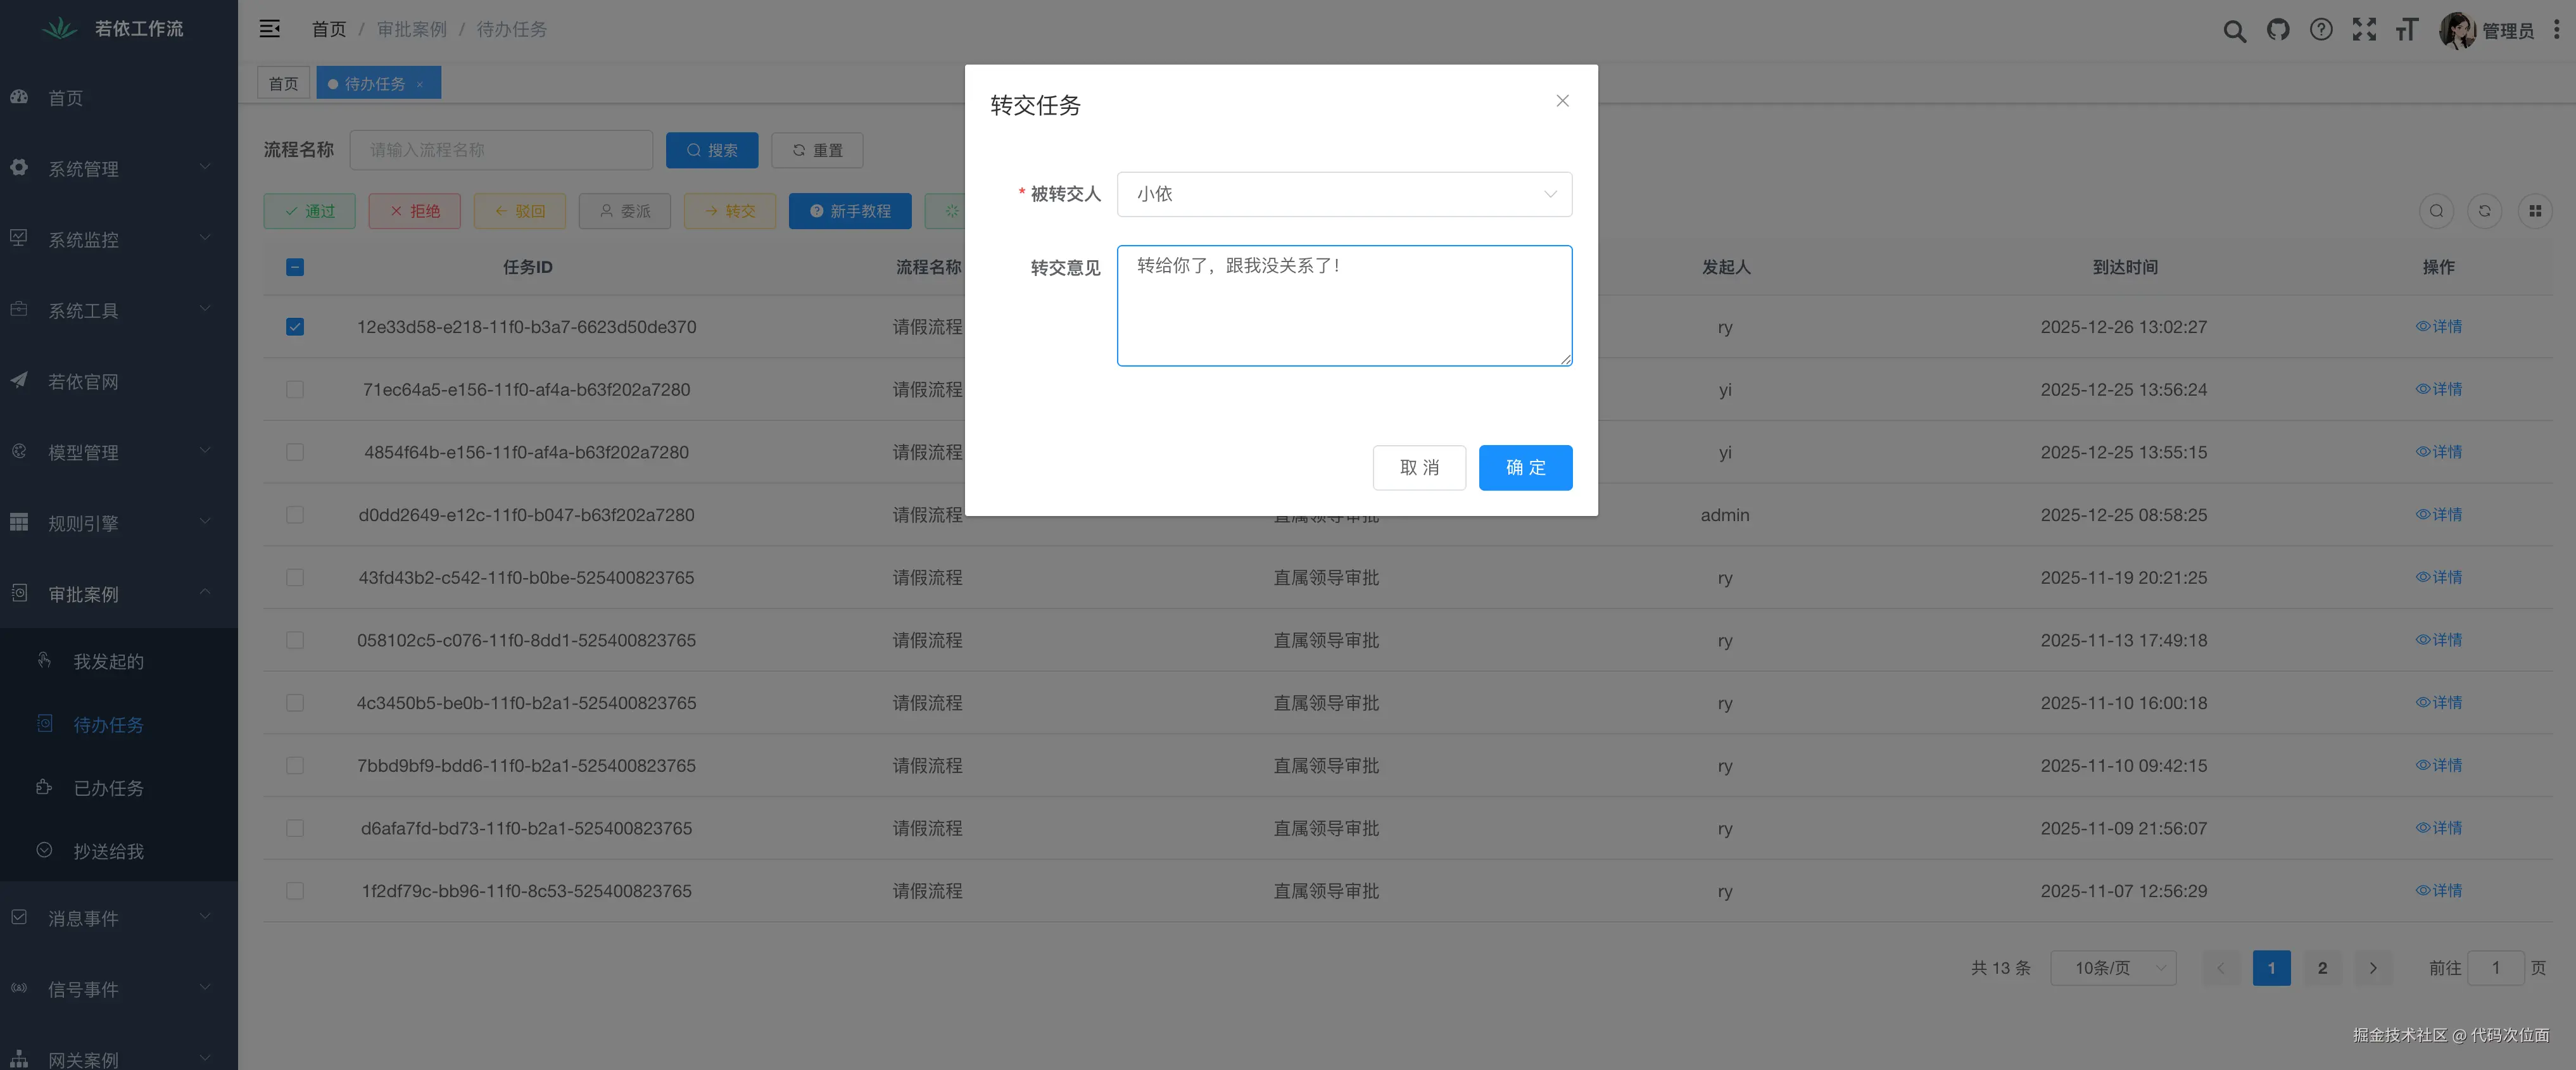The height and width of the screenshot is (1070, 2576).
Task: Click the search magnifier icon in header
Action: point(2234,30)
